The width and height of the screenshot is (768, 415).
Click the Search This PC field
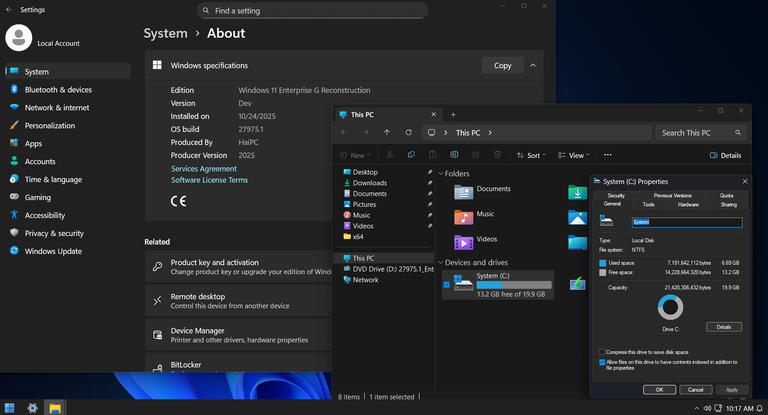(x=701, y=132)
